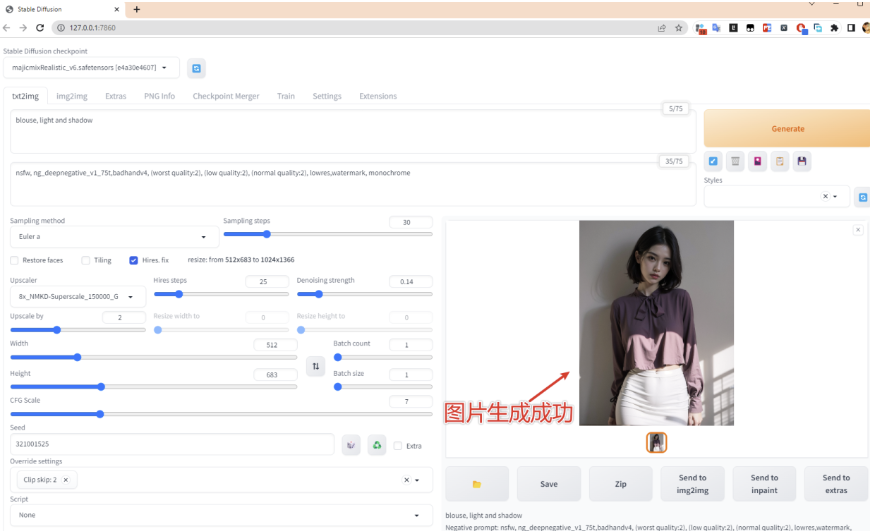Viewport: 870px width, 531px height.
Task: Click the Seed input field
Action: [172, 444]
